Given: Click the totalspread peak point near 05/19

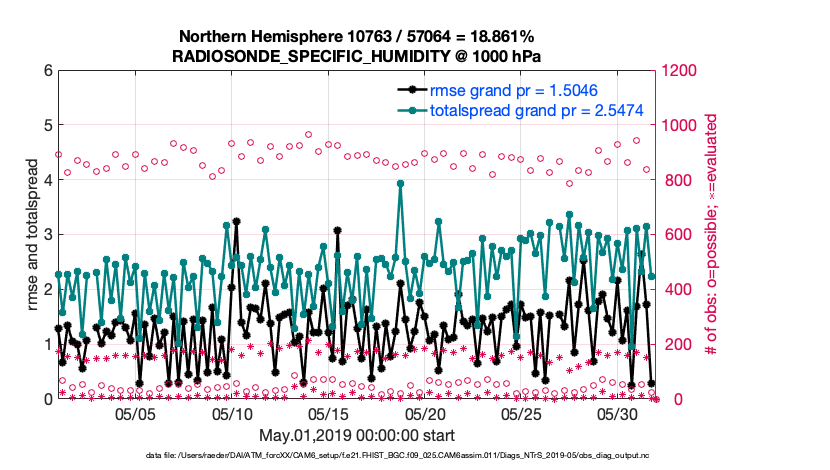Looking at the screenshot, I should point(401,184).
